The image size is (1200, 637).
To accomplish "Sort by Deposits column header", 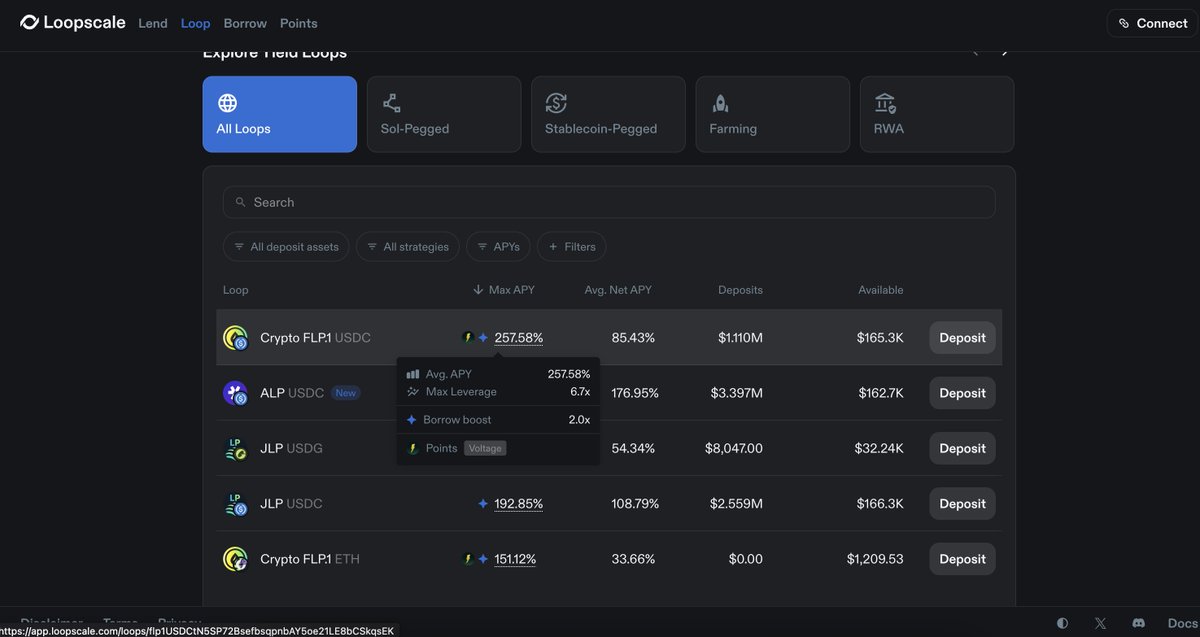I will (740, 290).
